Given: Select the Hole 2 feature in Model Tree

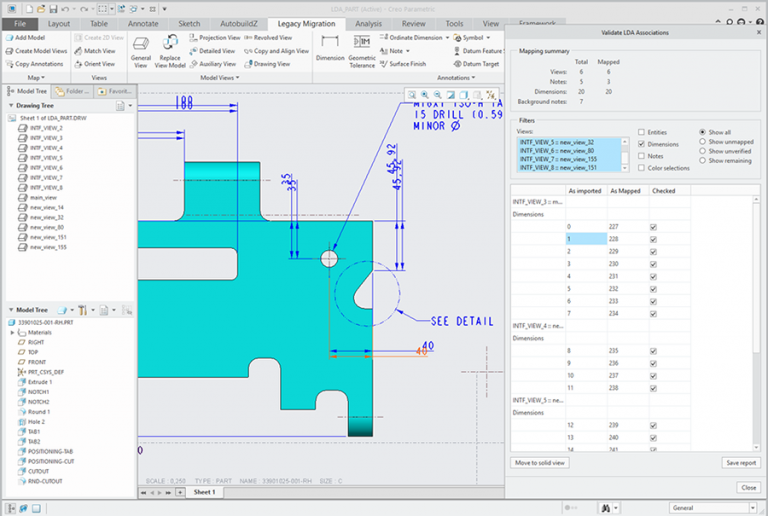Looking at the screenshot, I should (37, 422).
